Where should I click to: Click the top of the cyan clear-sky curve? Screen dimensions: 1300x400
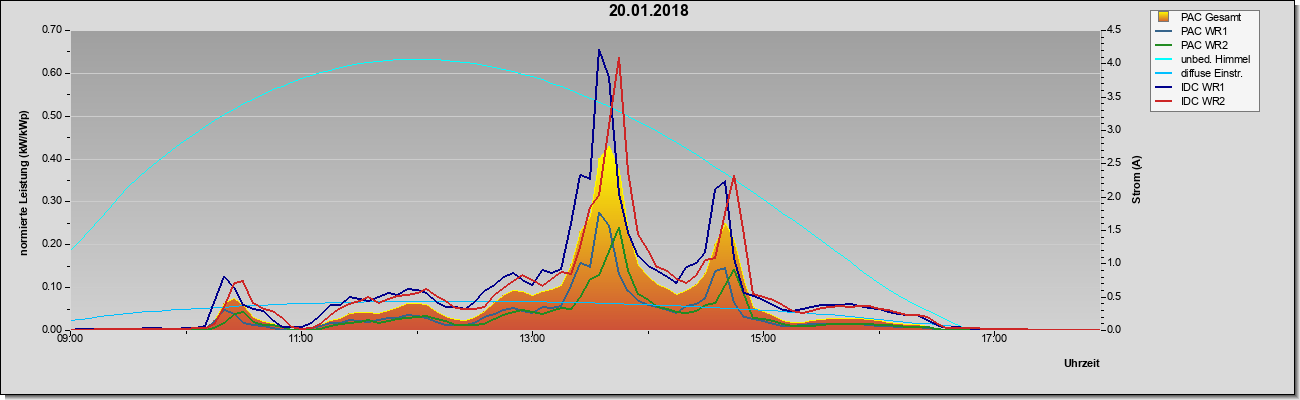point(415,59)
